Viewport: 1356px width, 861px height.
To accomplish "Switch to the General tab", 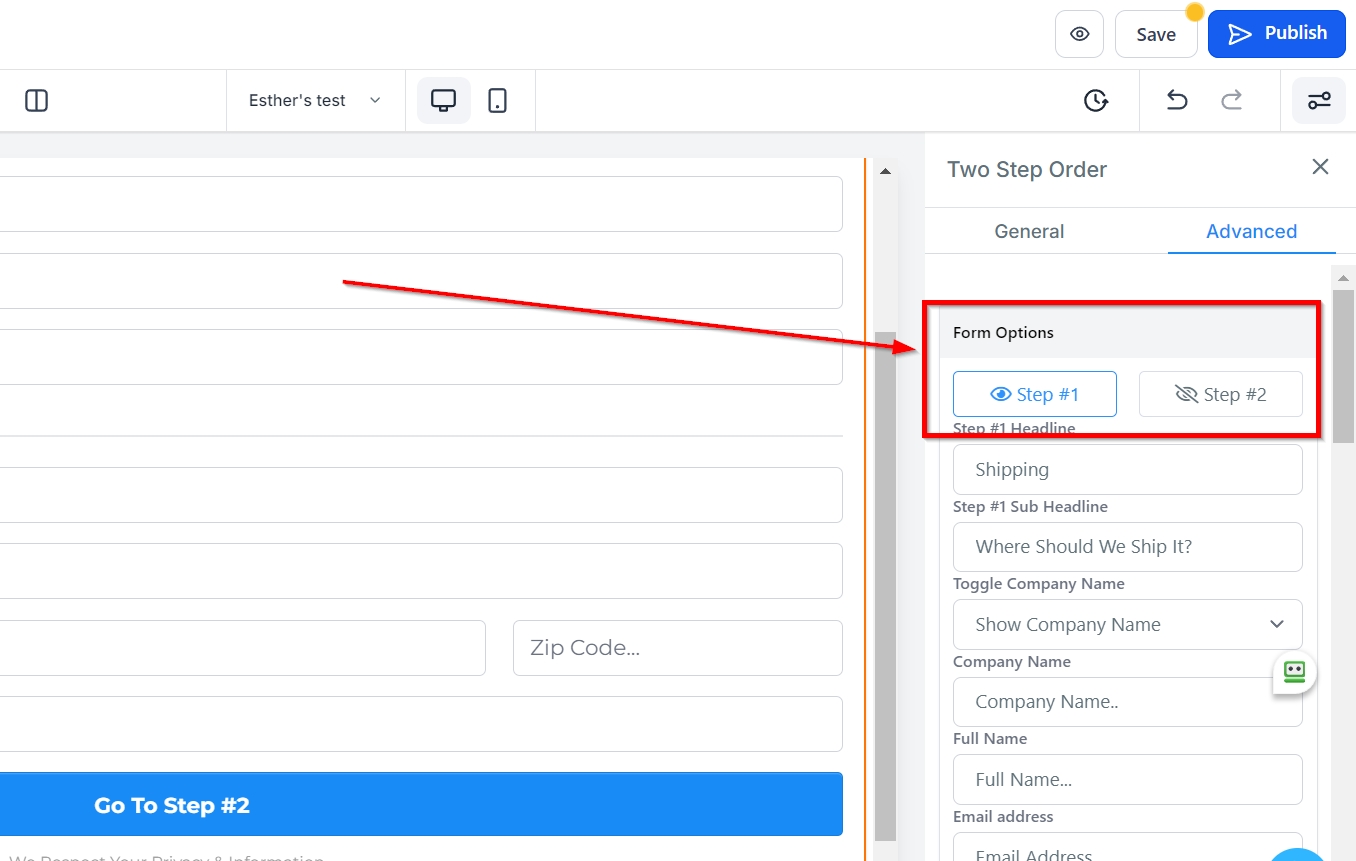I will pos(1029,231).
